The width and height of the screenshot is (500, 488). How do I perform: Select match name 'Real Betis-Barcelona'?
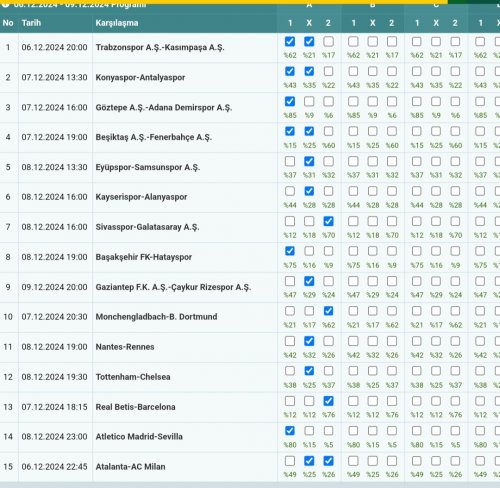point(135,407)
